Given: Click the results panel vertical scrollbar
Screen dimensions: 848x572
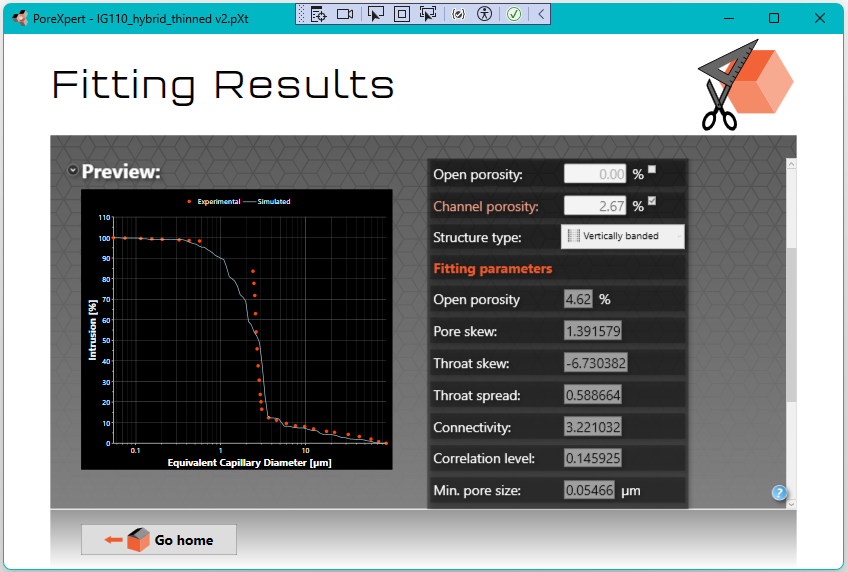Looking at the screenshot, I should [791, 320].
